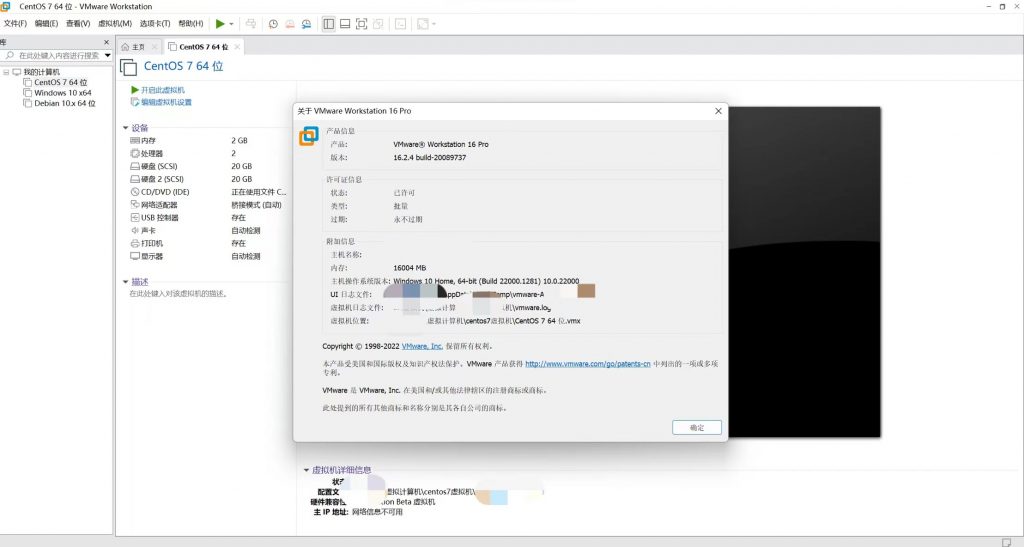Open the 文件(F) menu
Screen dimensions: 1024x547
pyautogui.click(x=15, y=23)
